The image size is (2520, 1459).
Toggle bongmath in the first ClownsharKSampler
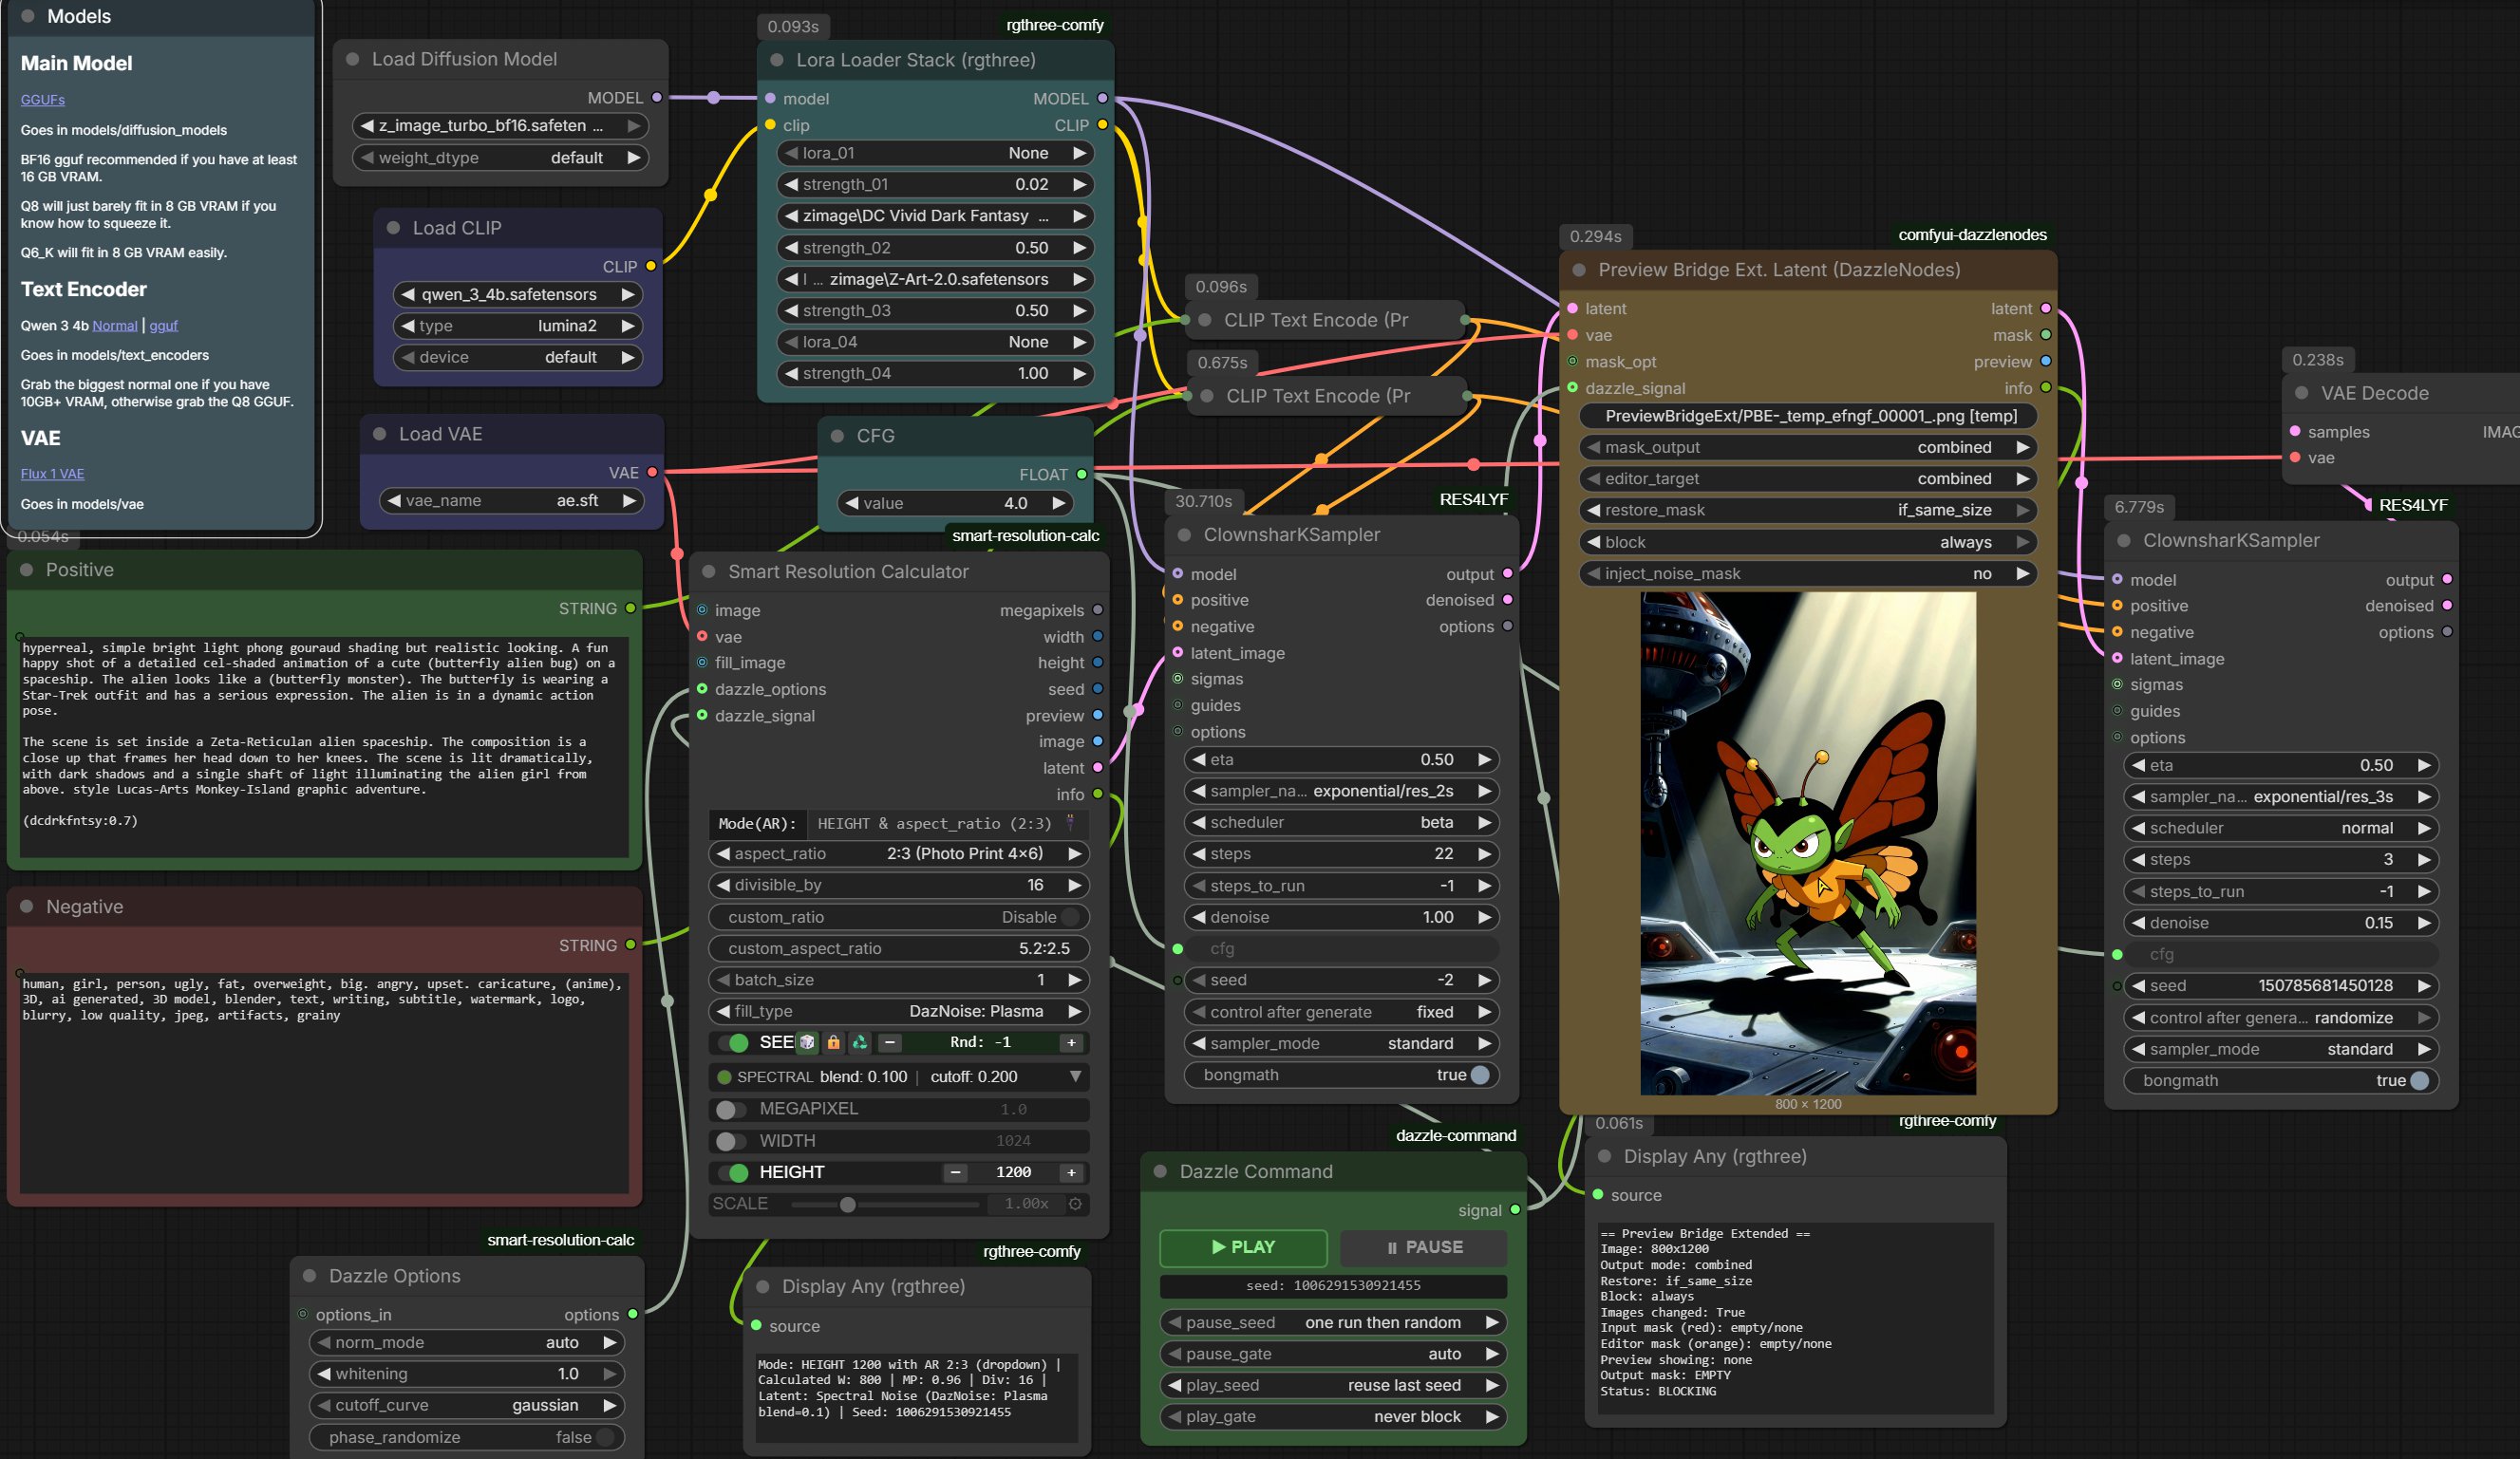[x=1480, y=1075]
